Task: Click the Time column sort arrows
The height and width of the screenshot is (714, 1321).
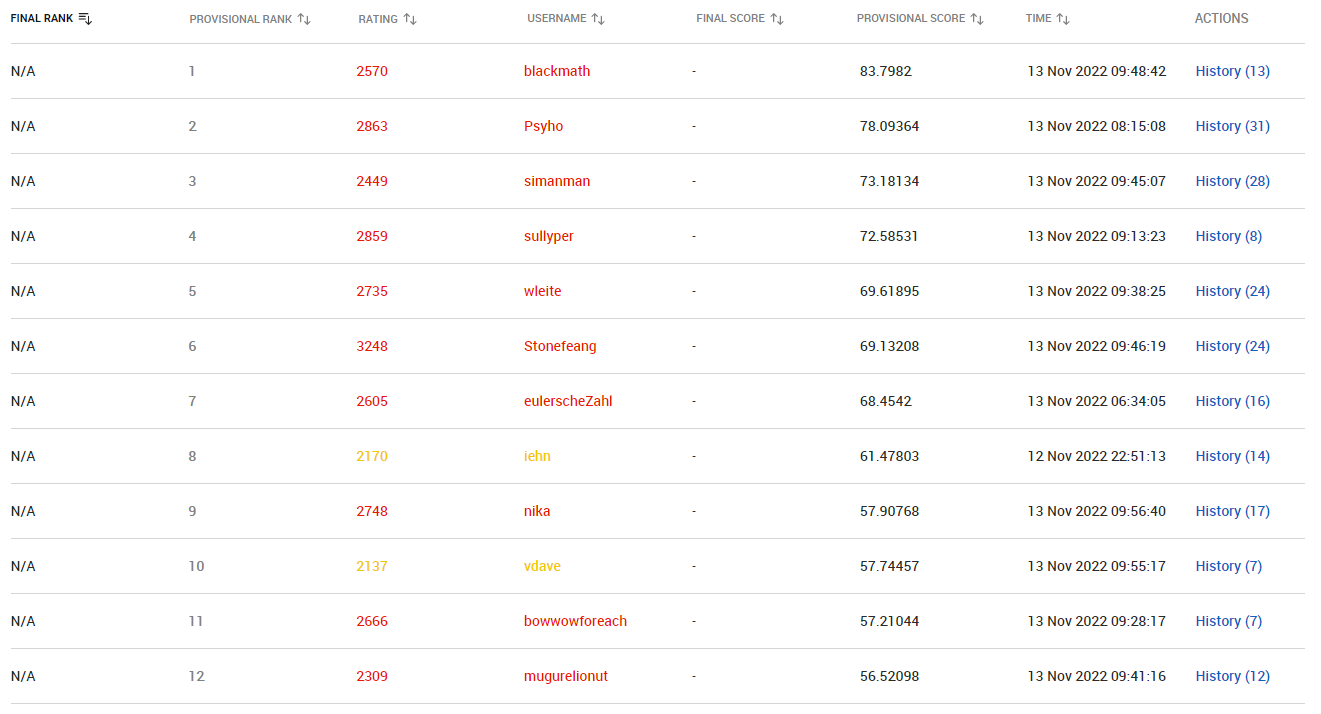Action: (x=1063, y=19)
